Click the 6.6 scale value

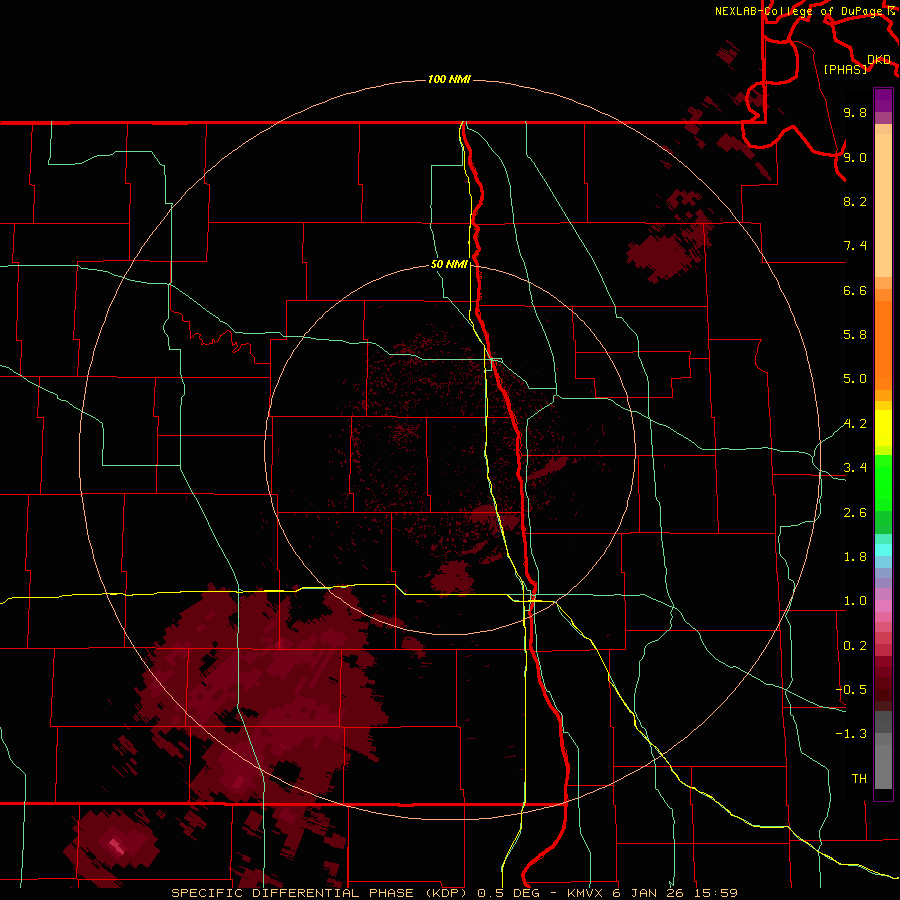pos(855,290)
